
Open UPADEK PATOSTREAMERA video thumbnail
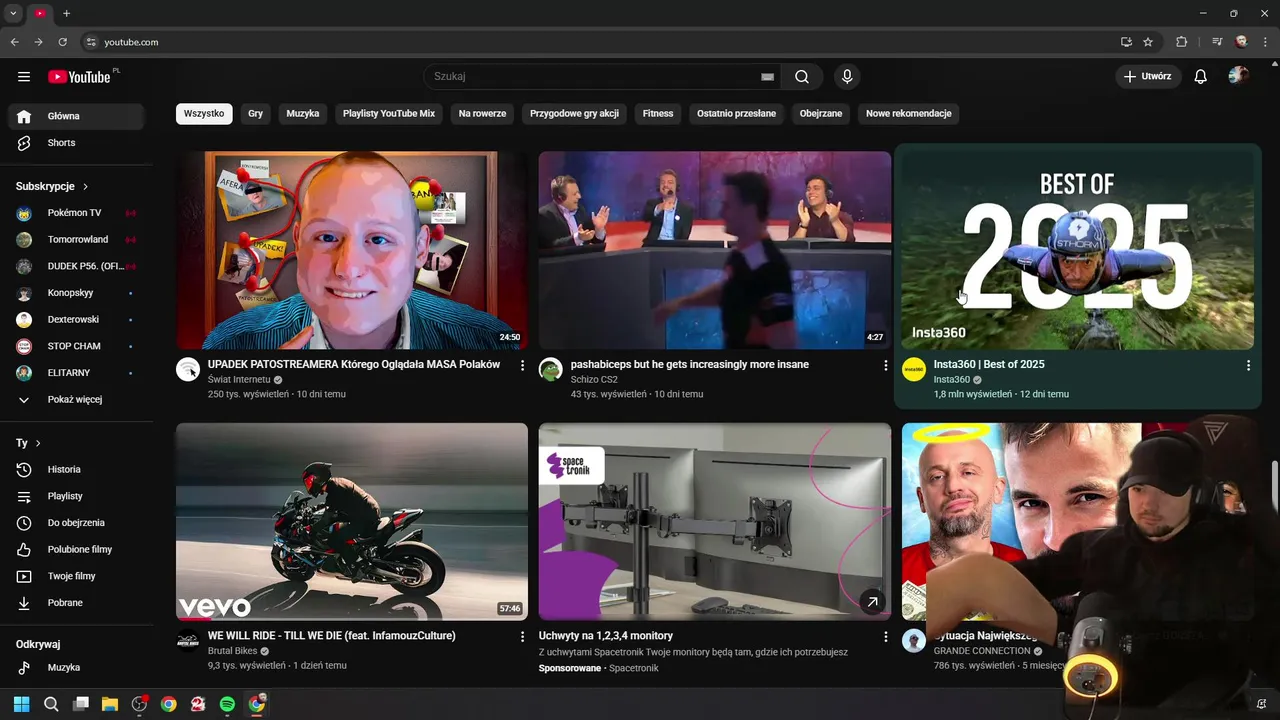(352, 250)
